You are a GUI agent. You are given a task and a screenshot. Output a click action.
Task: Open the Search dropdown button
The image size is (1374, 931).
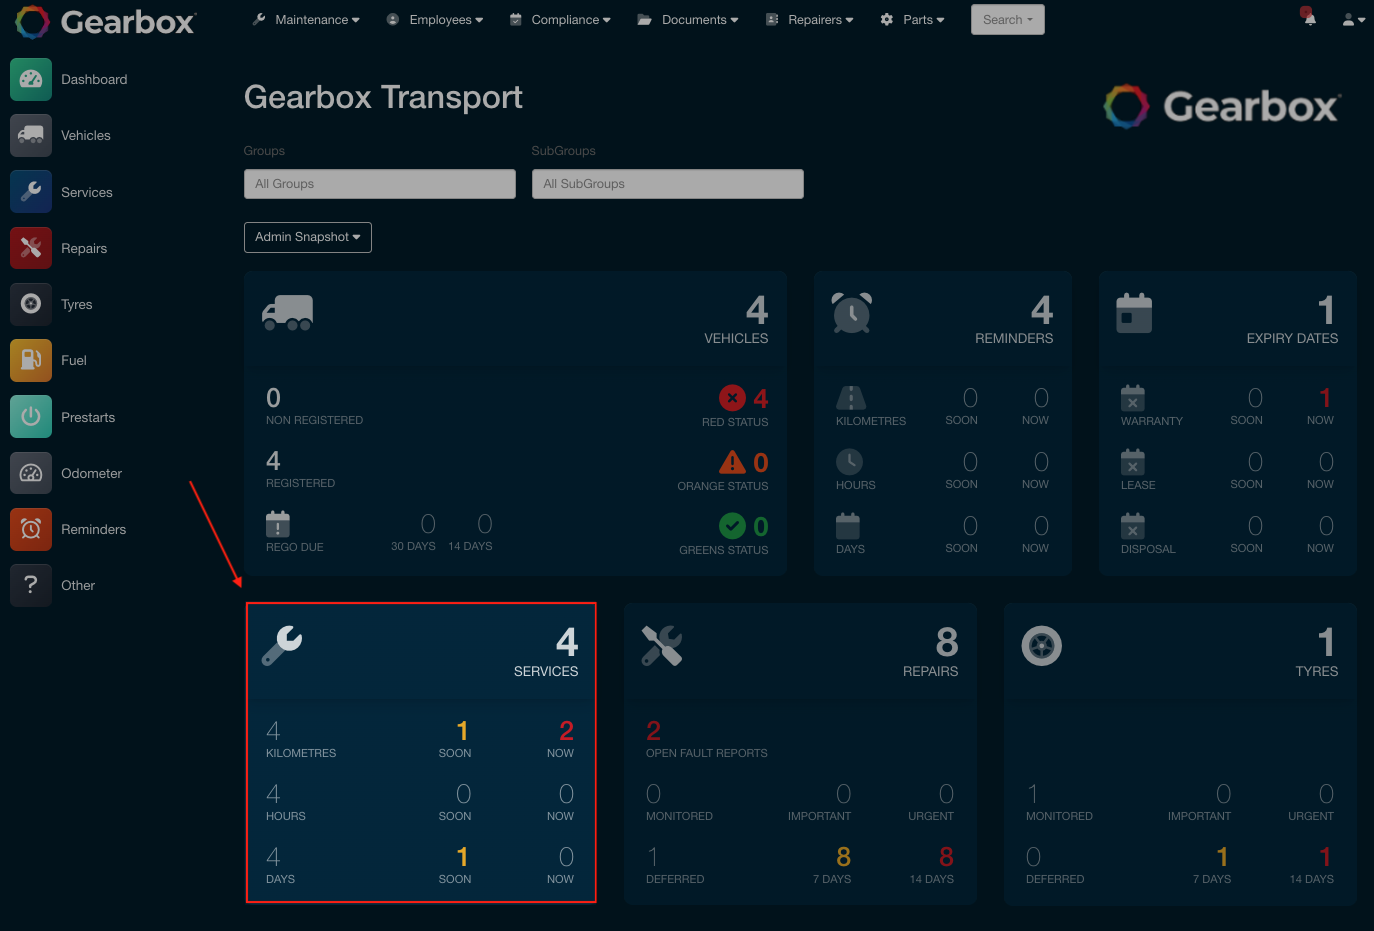tap(1008, 20)
